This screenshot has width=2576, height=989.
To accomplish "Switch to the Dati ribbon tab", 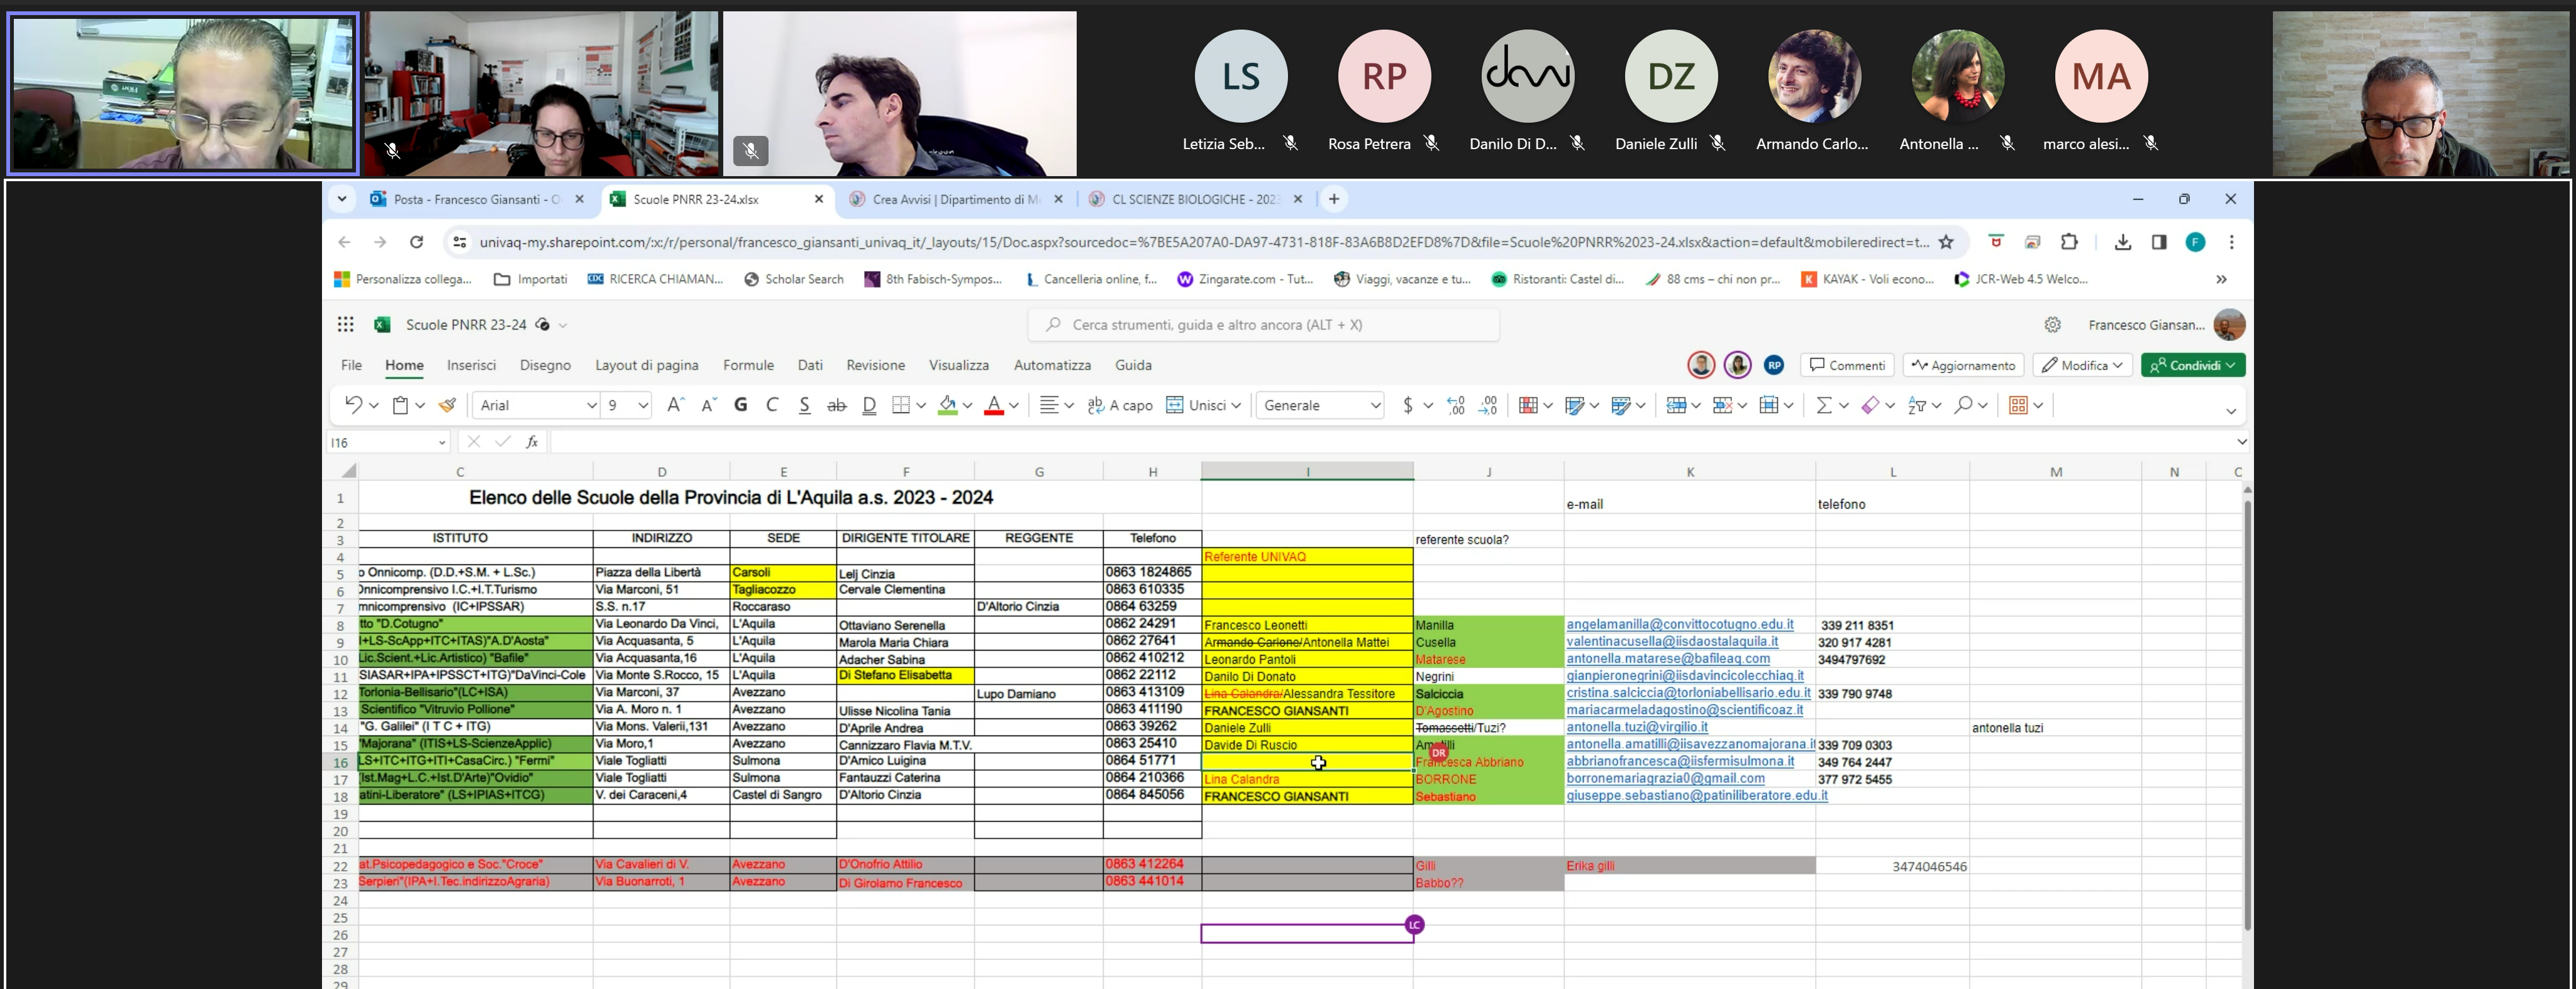I will [x=810, y=365].
